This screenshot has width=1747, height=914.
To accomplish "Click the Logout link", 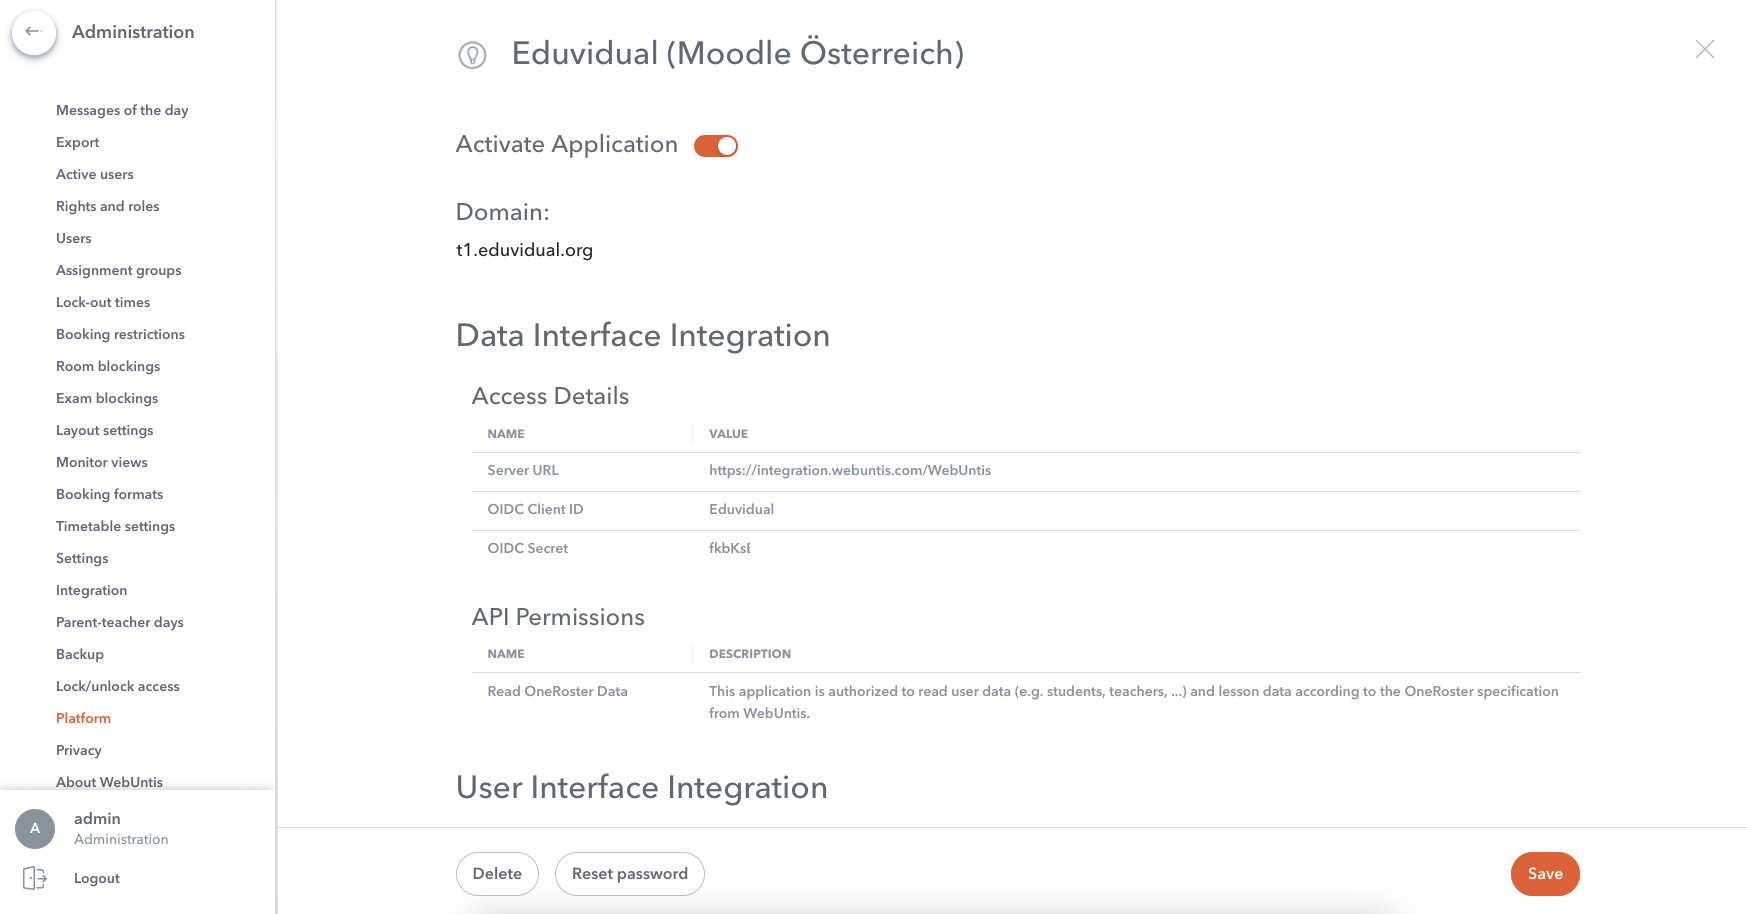I will pyautogui.click(x=97, y=878).
